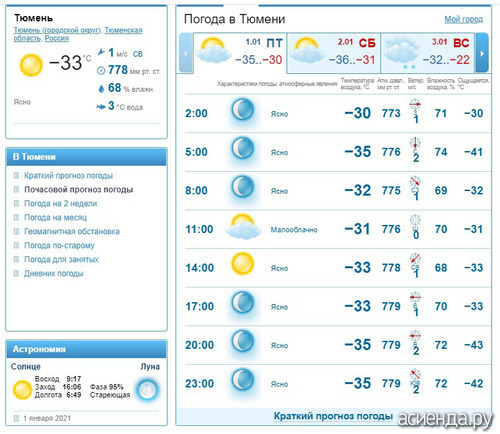Viewport: 500px width, 434px height.
Task: Show next days with right arrow
Action: pos(482,53)
